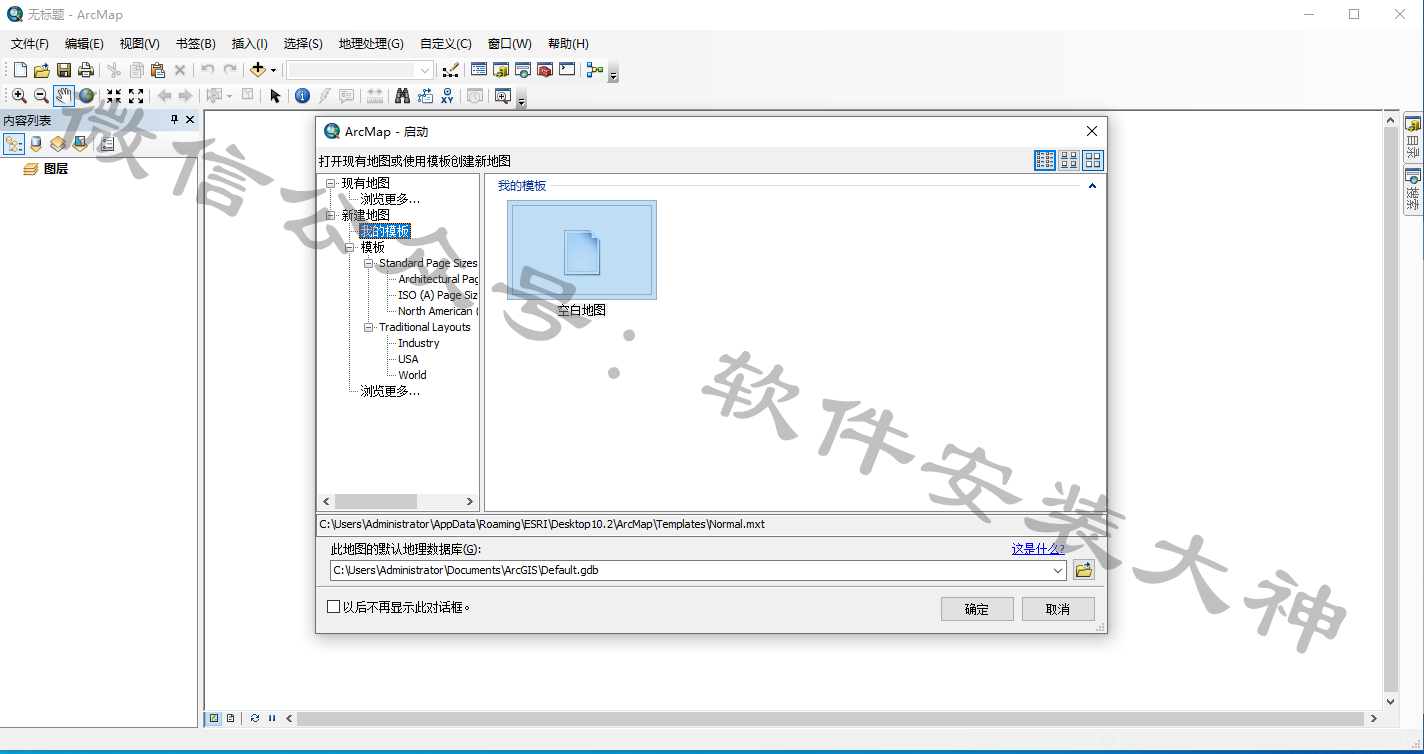Collapse the 现有地图 tree node
Screen dimensions: 1424x754
[x=331, y=183]
